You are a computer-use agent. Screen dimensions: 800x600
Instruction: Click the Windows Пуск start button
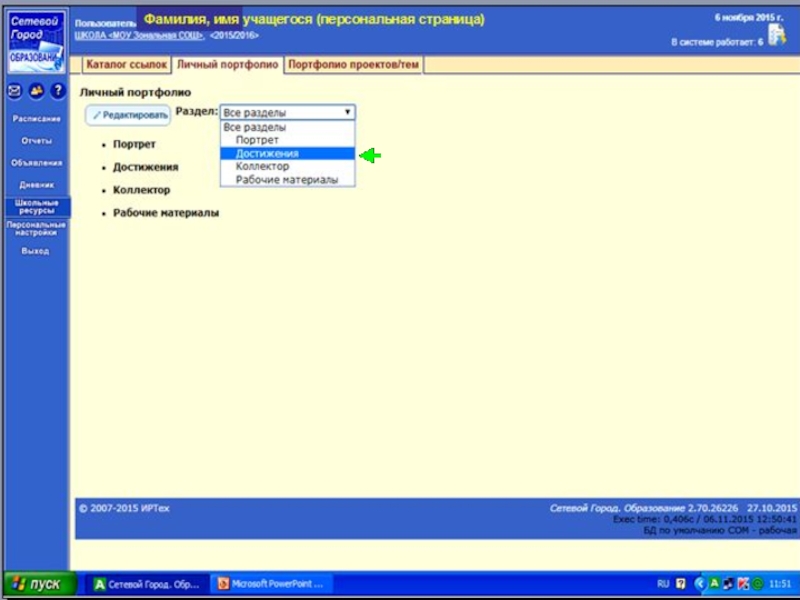coord(38,584)
